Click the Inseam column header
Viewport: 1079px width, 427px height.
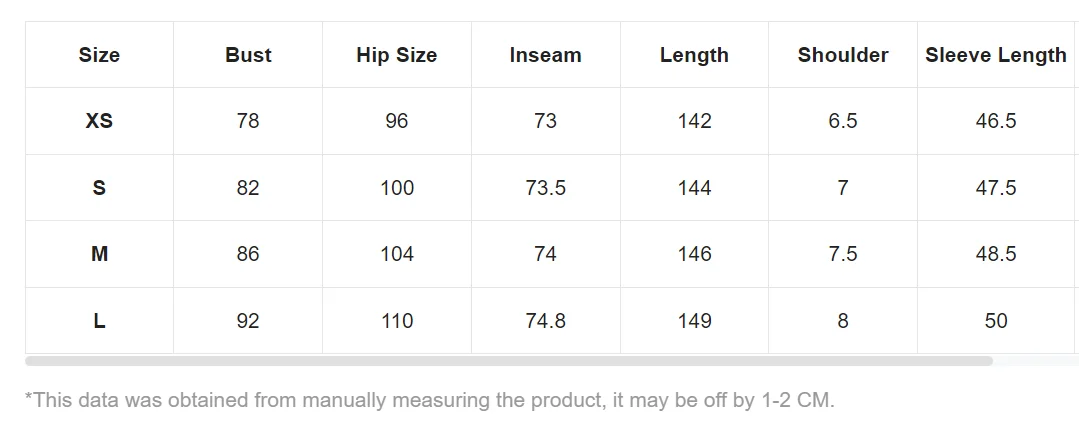coord(545,55)
